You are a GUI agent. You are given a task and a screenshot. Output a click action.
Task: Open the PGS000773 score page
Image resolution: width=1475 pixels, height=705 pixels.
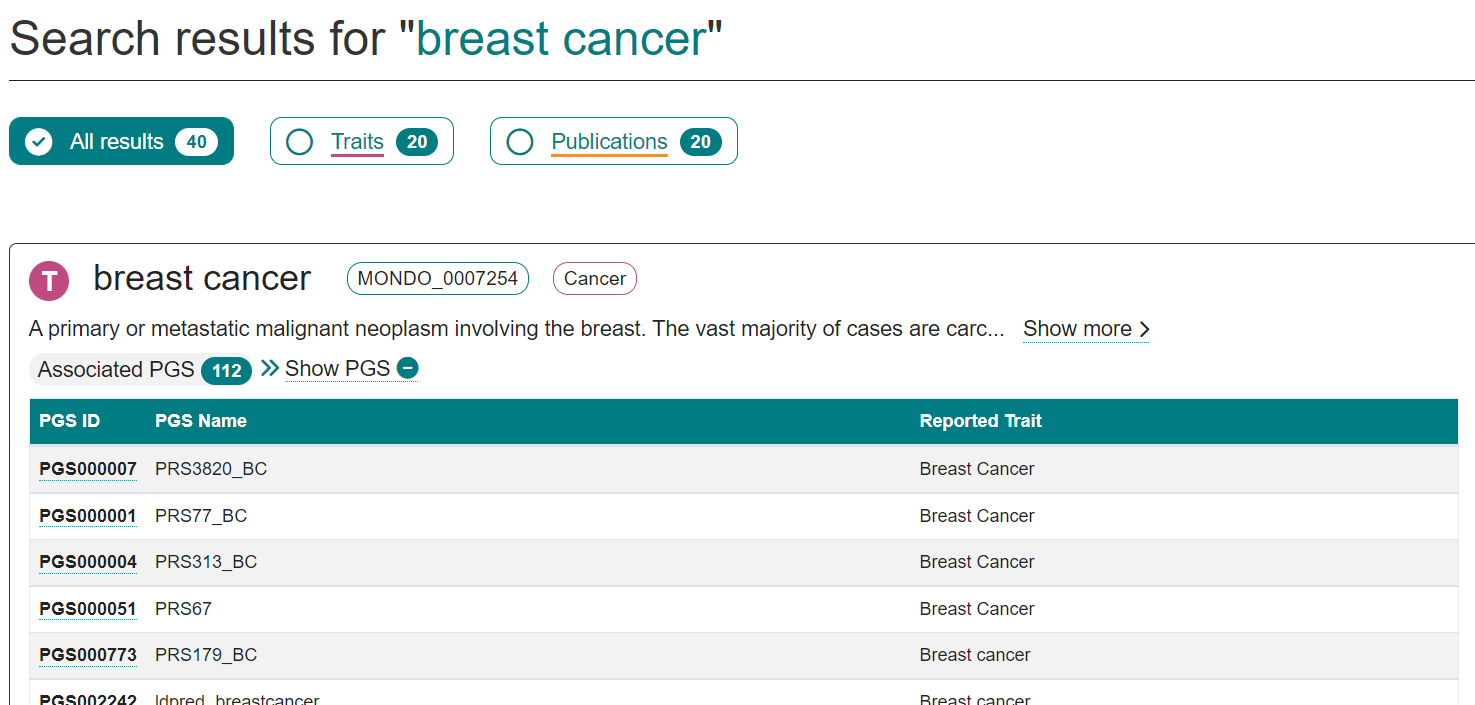point(88,654)
